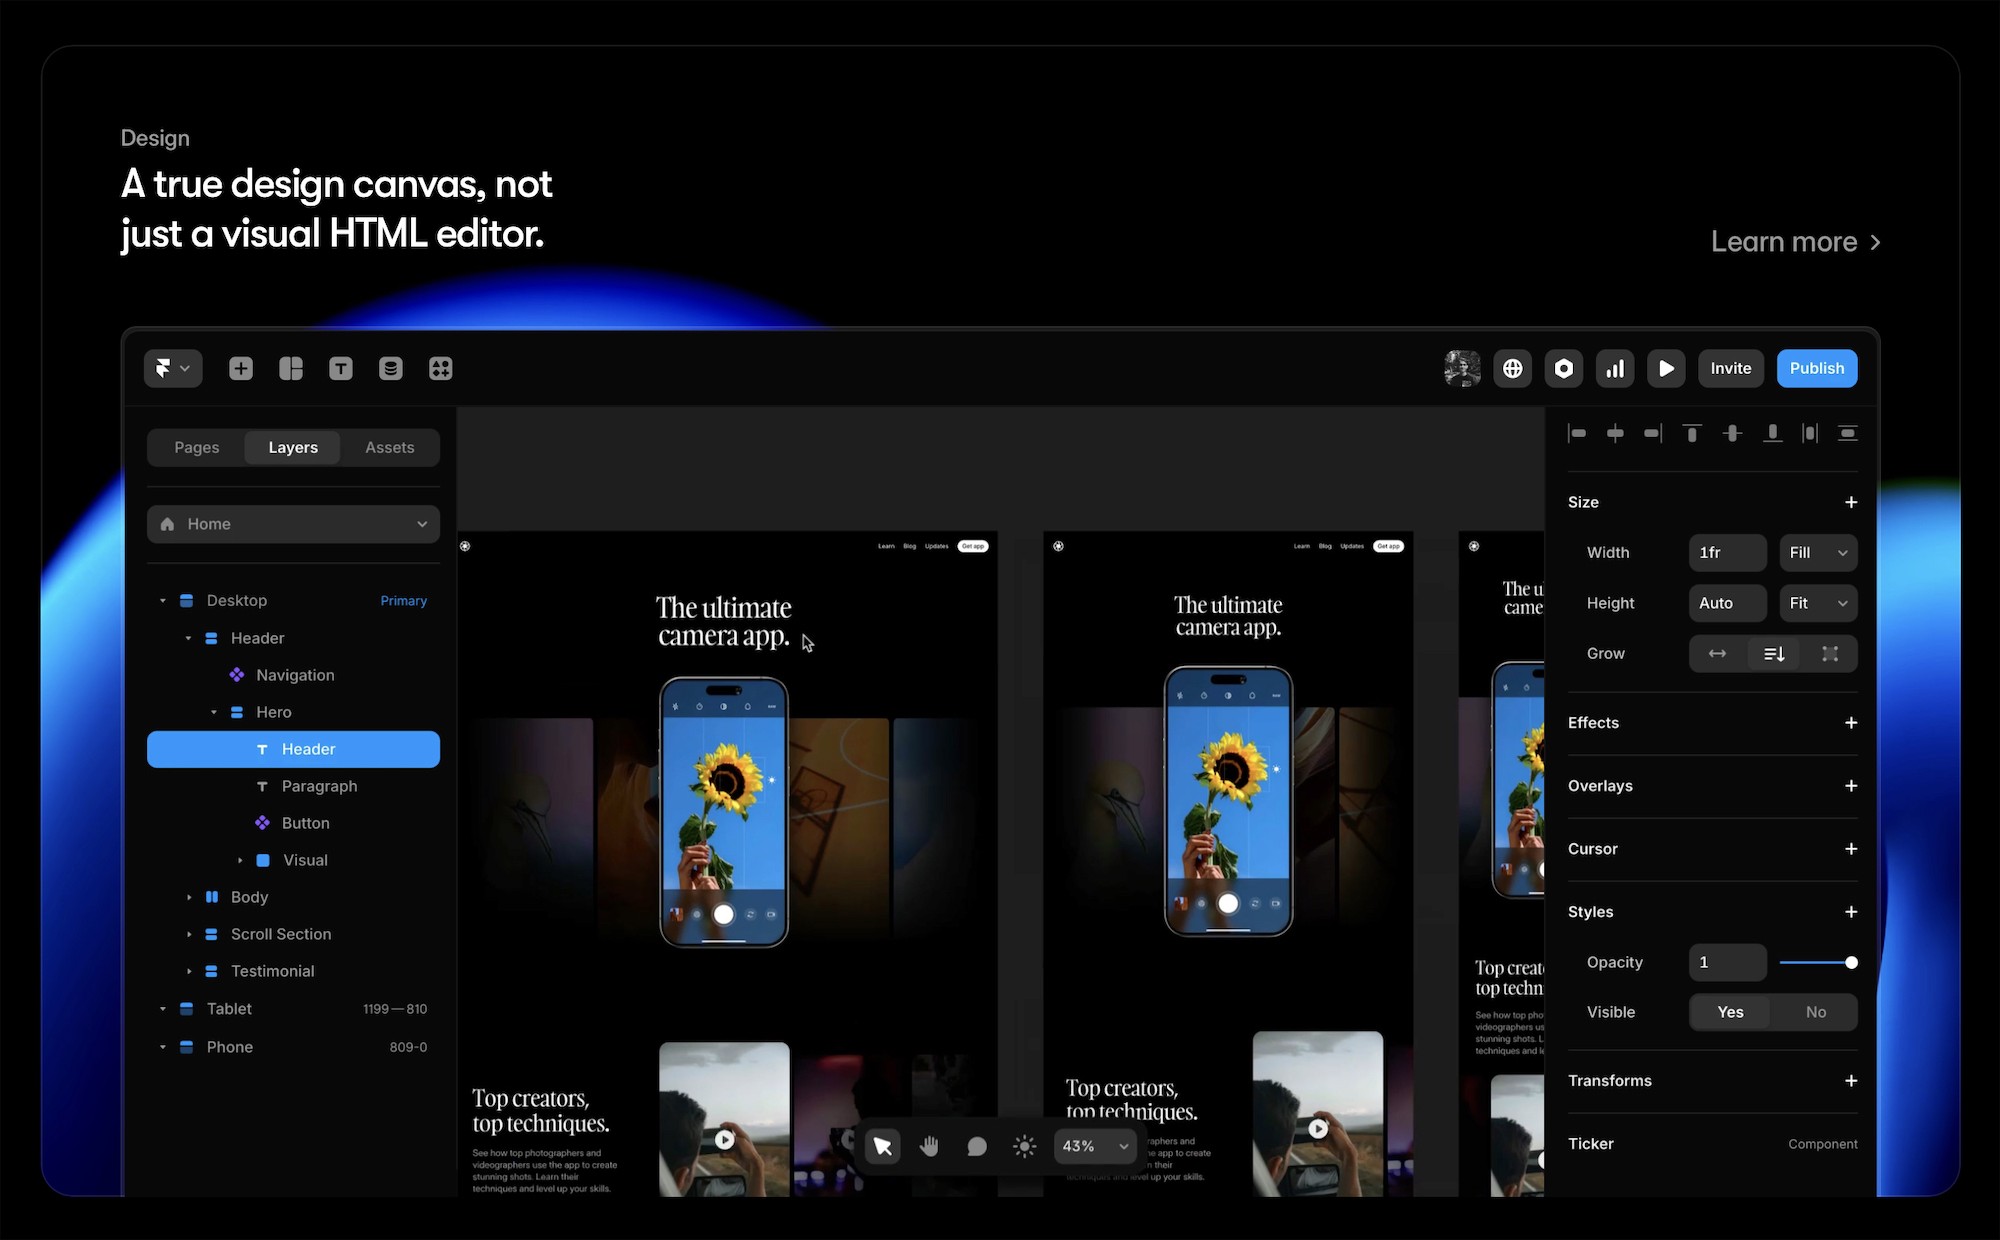2000x1240 pixels.
Task: Add an effect with Effects plus
Action: coord(1851,723)
